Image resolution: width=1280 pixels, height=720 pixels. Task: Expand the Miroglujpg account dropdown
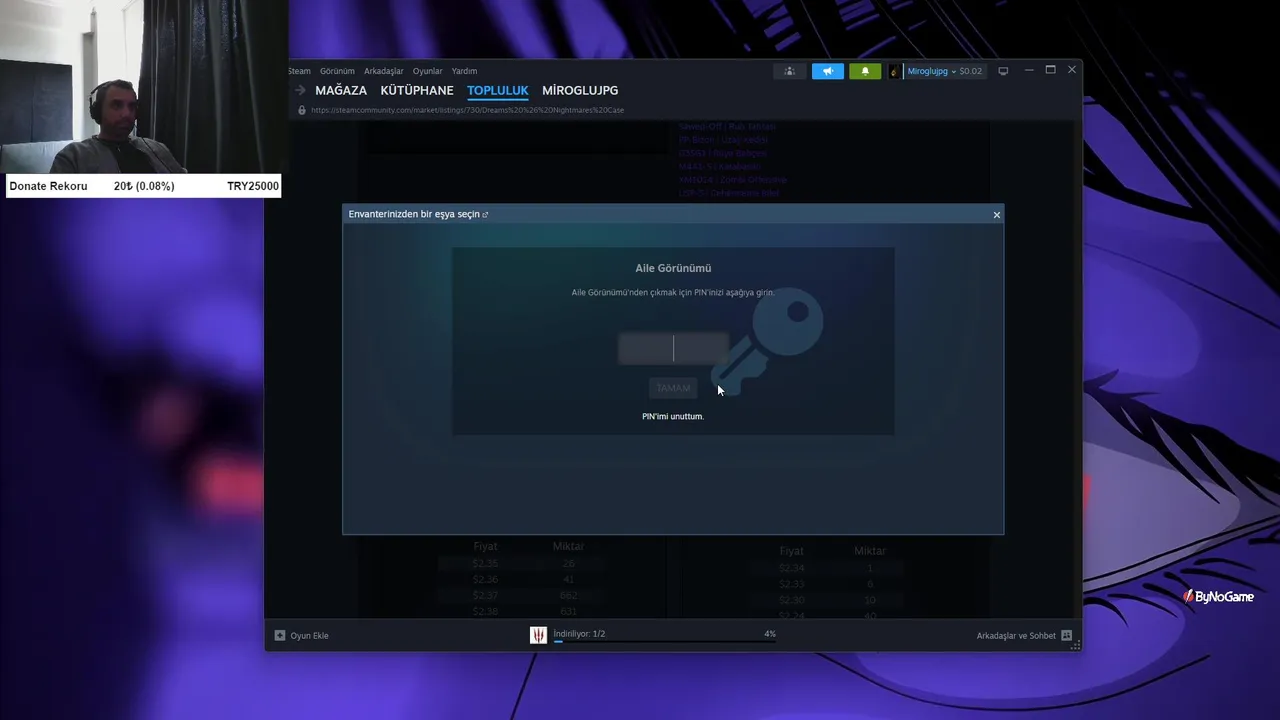coord(931,71)
